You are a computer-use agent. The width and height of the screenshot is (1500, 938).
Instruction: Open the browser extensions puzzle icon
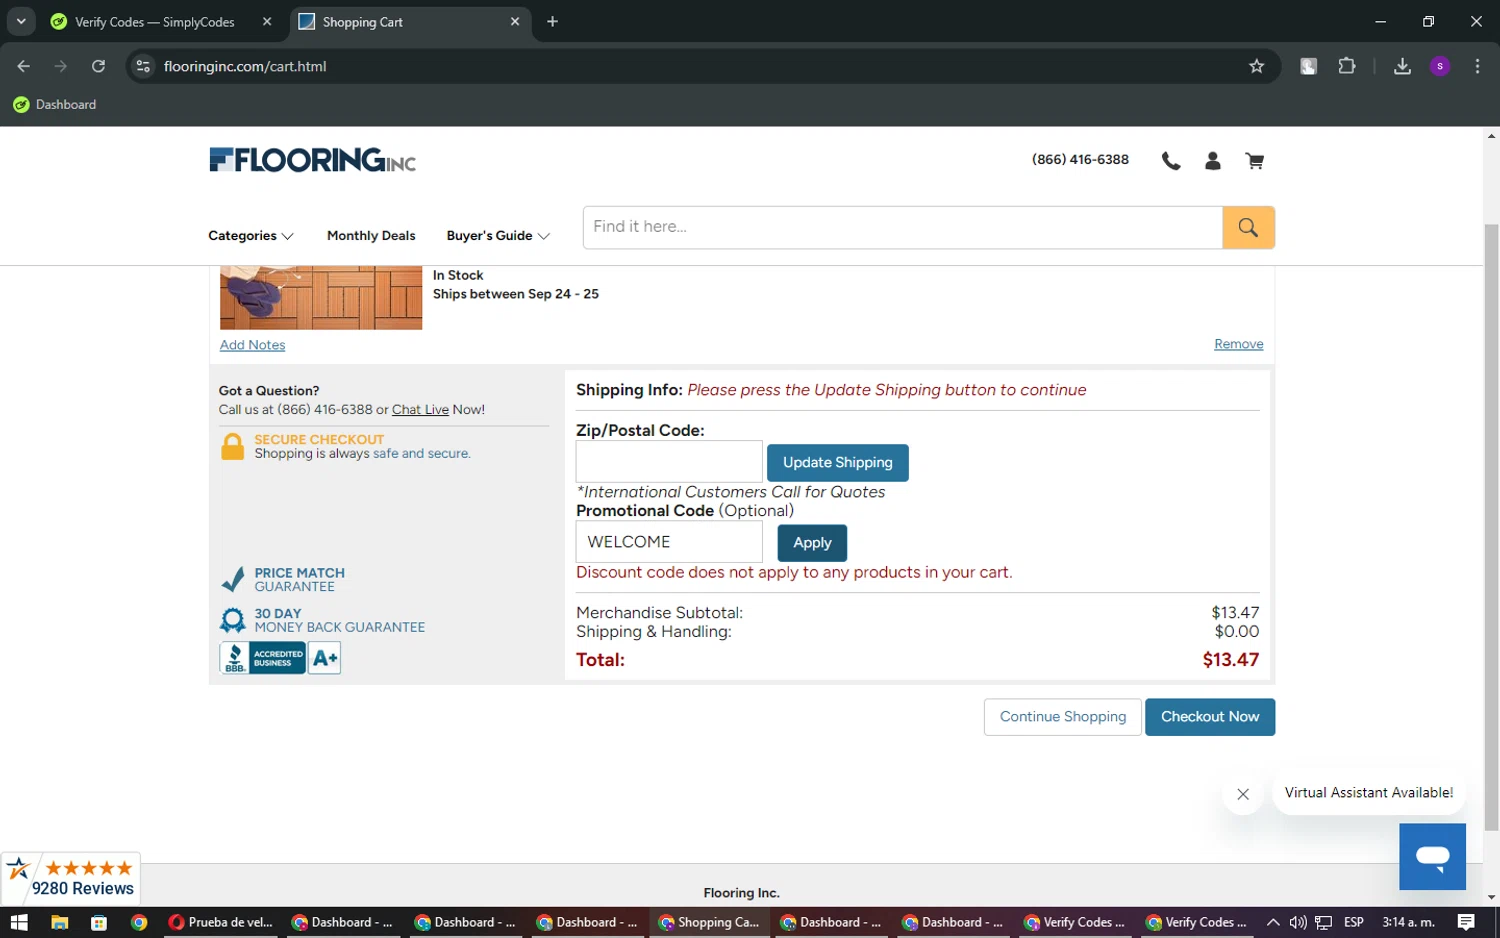point(1346,66)
